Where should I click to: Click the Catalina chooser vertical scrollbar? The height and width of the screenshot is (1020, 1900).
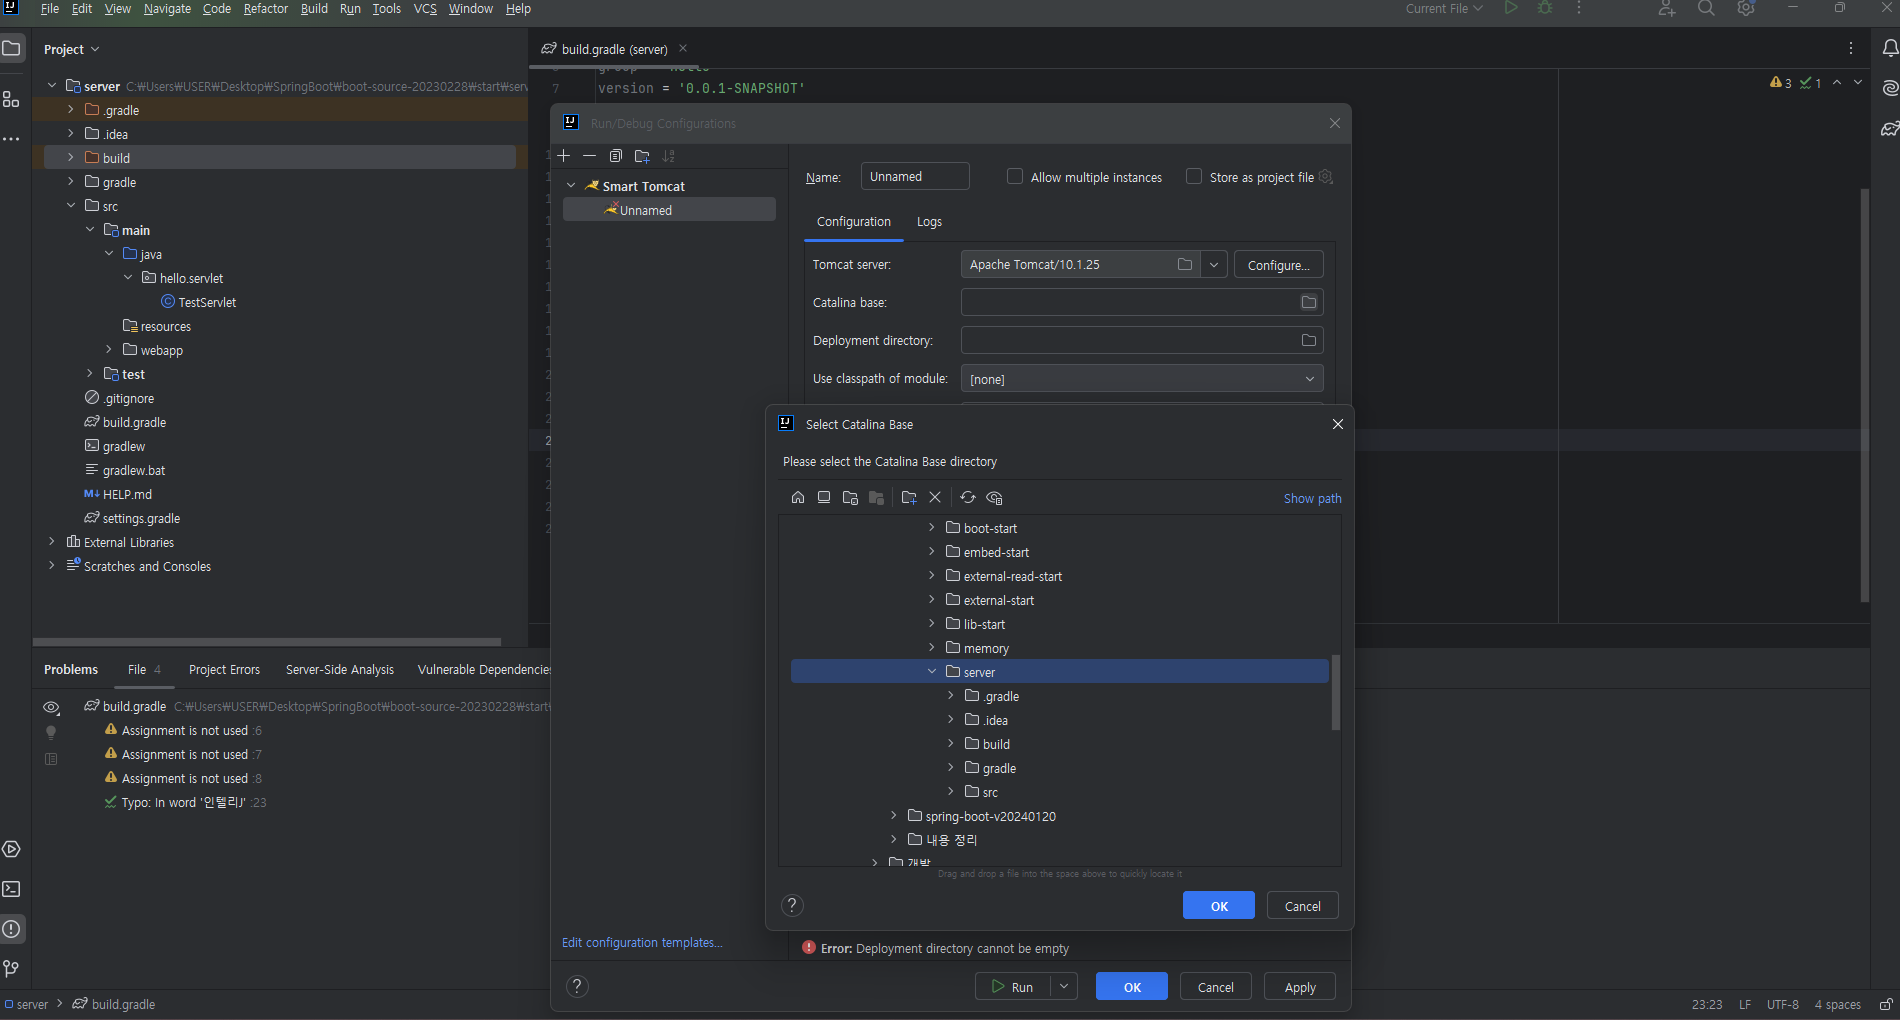[x=1335, y=693]
